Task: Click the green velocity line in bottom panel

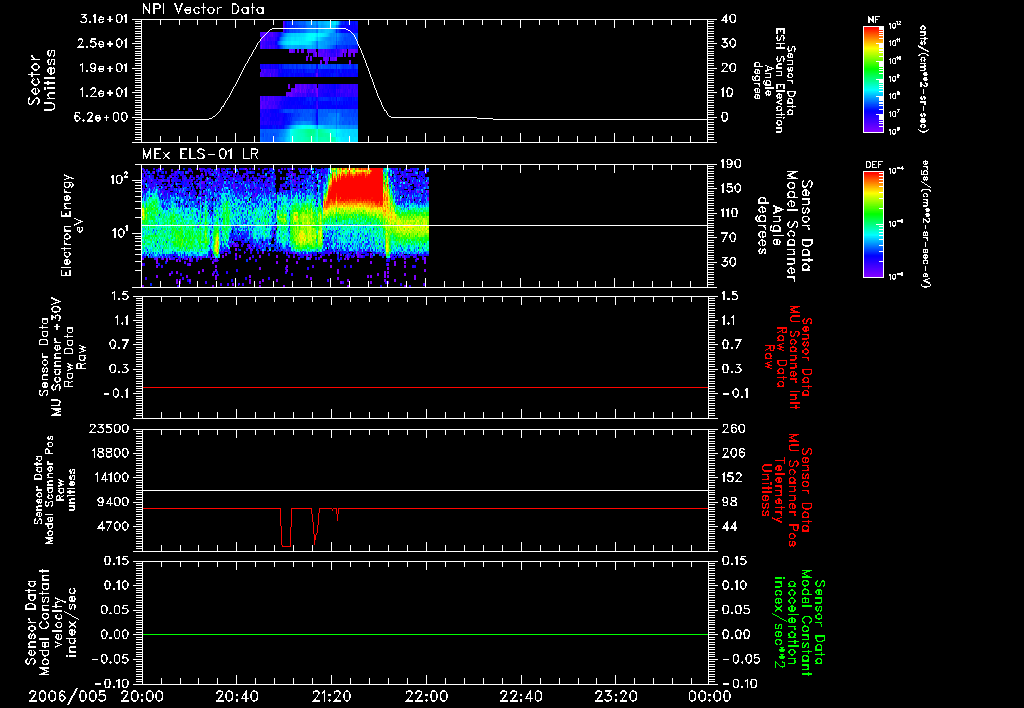Action: pos(425,634)
